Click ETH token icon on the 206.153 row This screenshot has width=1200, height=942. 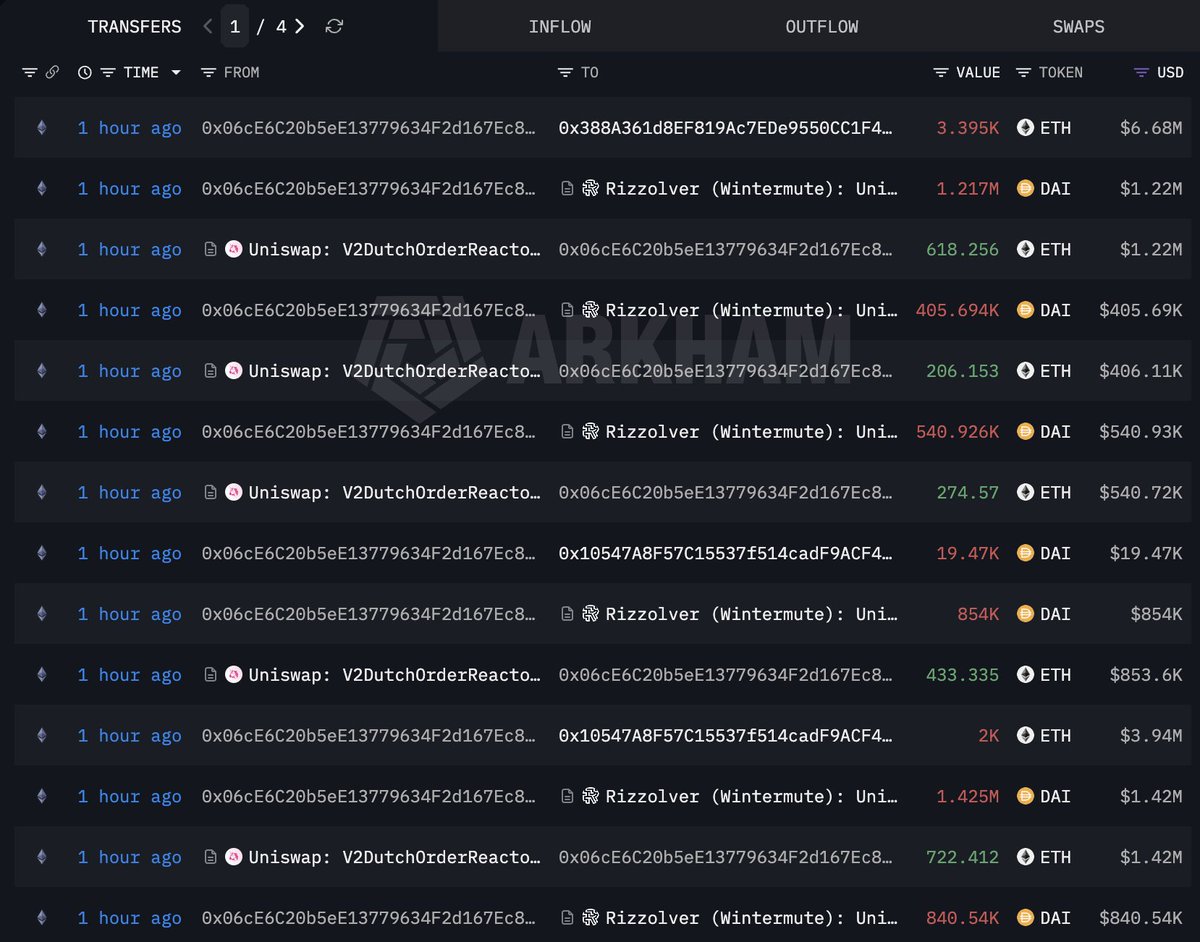(1025, 371)
